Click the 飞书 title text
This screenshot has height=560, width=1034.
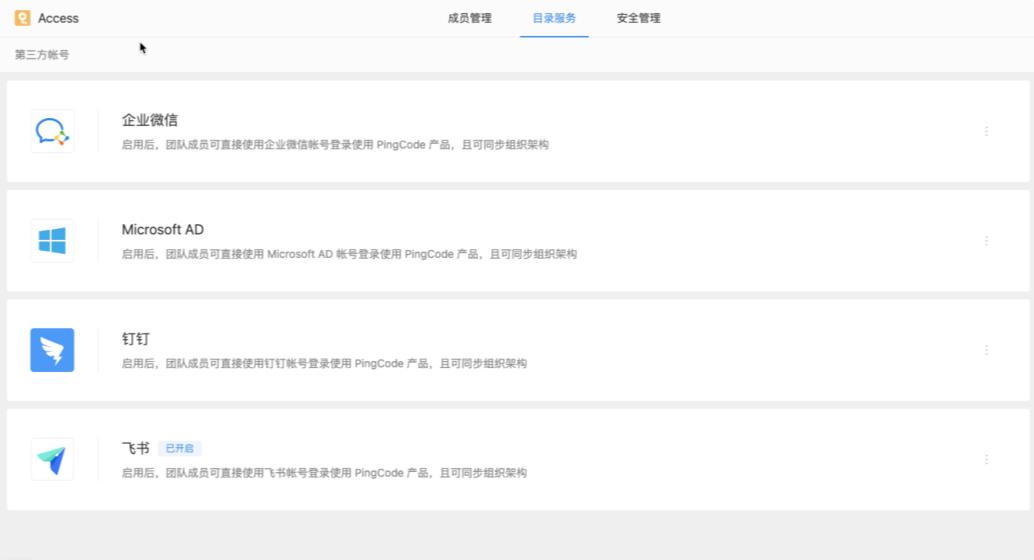pos(136,449)
